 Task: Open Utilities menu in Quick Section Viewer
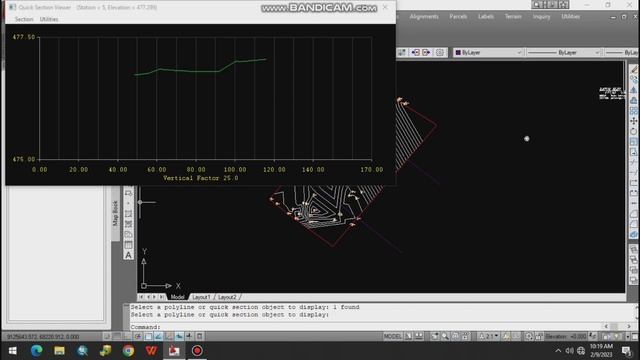pyautogui.click(x=49, y=19)
